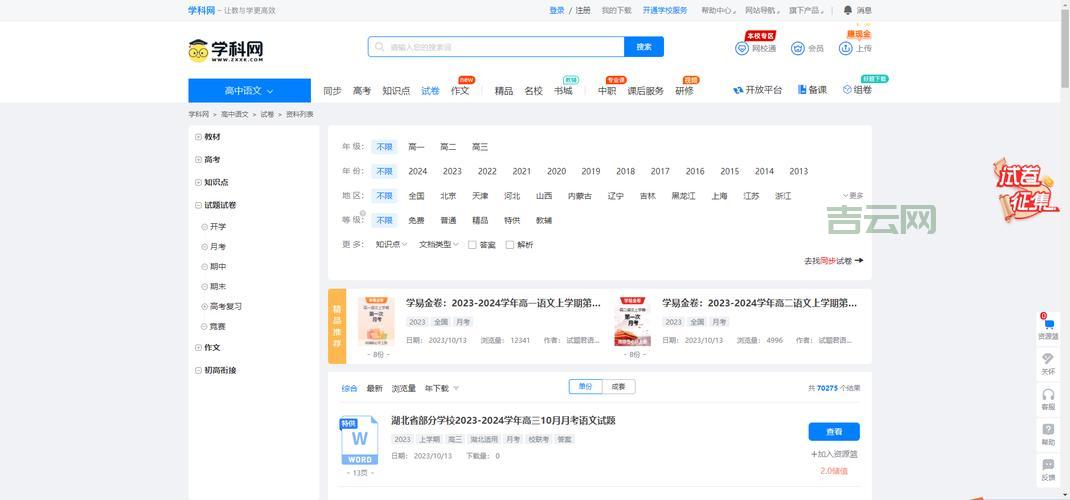Tick the 答案 checkbox
1070x500 pixels.
472,245
